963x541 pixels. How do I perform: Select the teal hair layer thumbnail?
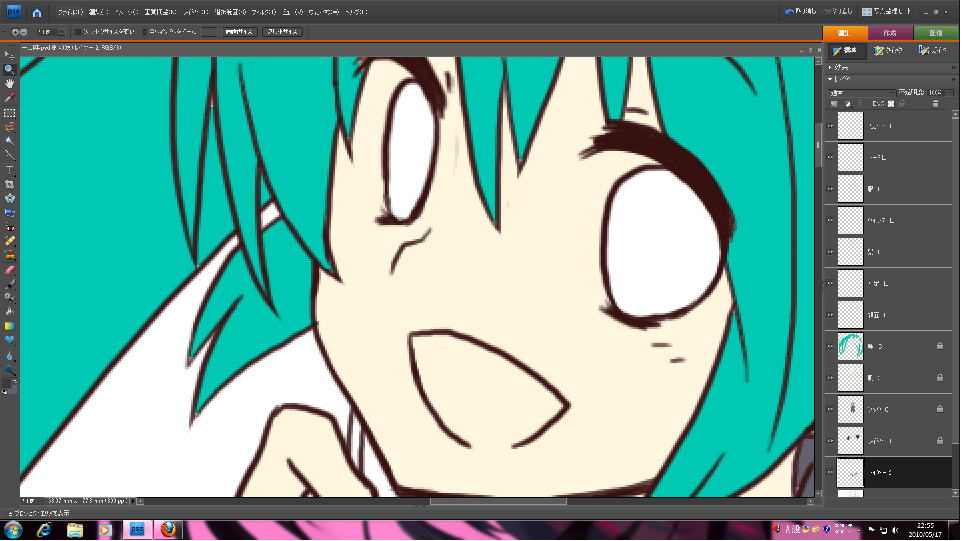click(x=851, y=346)
